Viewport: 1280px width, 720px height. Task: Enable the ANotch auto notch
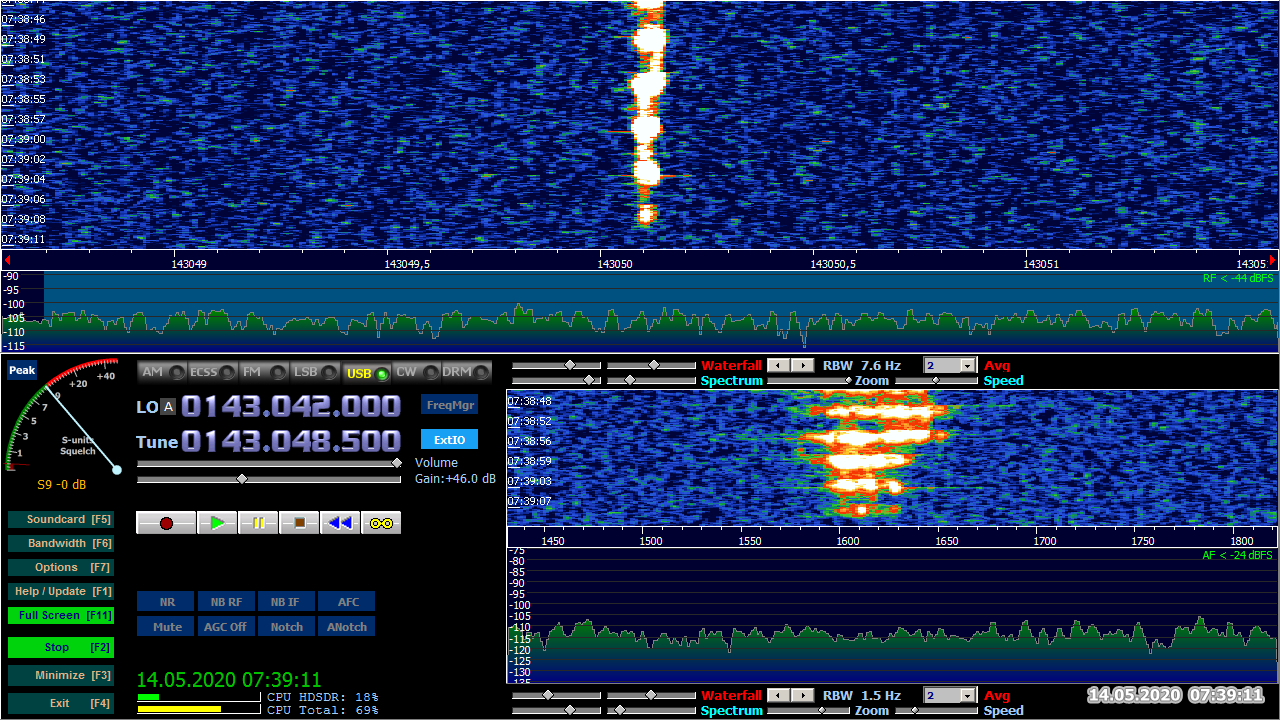coord(347,627)
